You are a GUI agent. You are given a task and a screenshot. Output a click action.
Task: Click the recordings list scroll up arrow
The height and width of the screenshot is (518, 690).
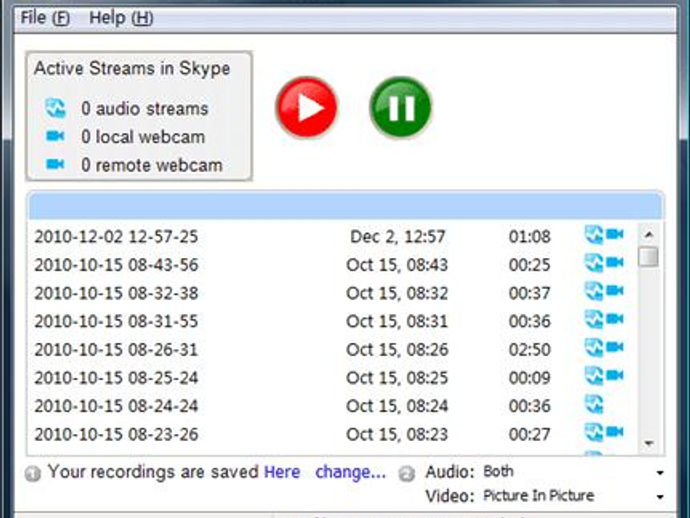pyautogui.click(x=649, y=235)
